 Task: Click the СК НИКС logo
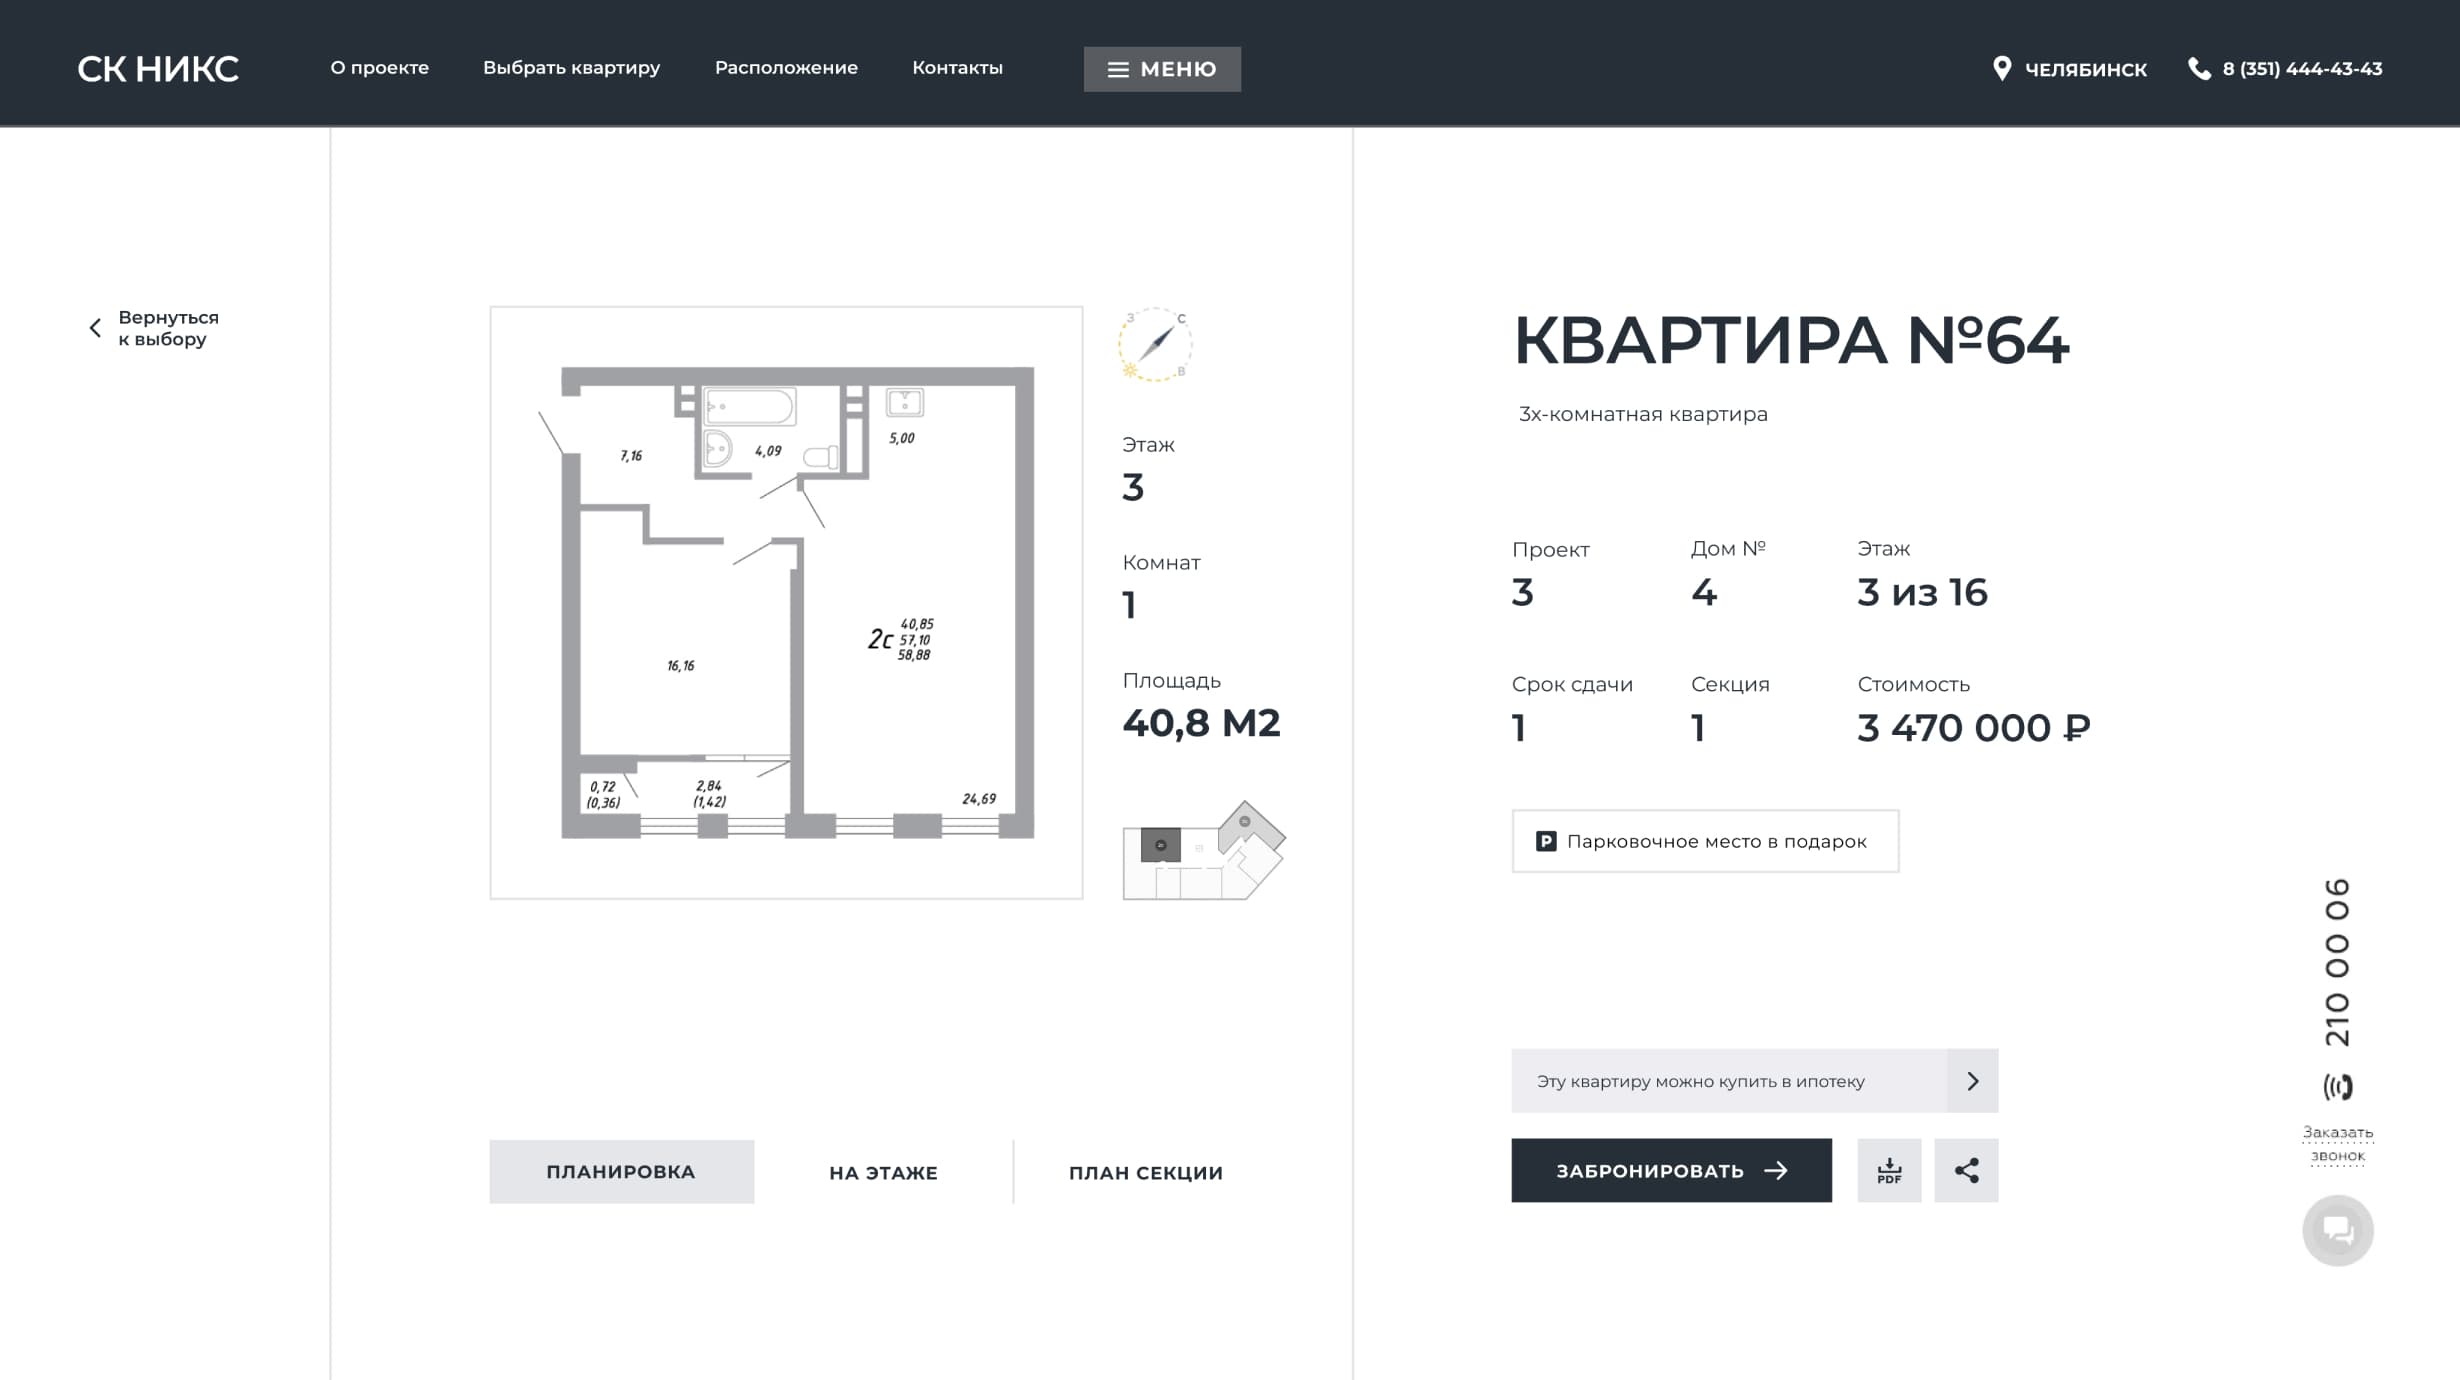(x=158, y=69)
